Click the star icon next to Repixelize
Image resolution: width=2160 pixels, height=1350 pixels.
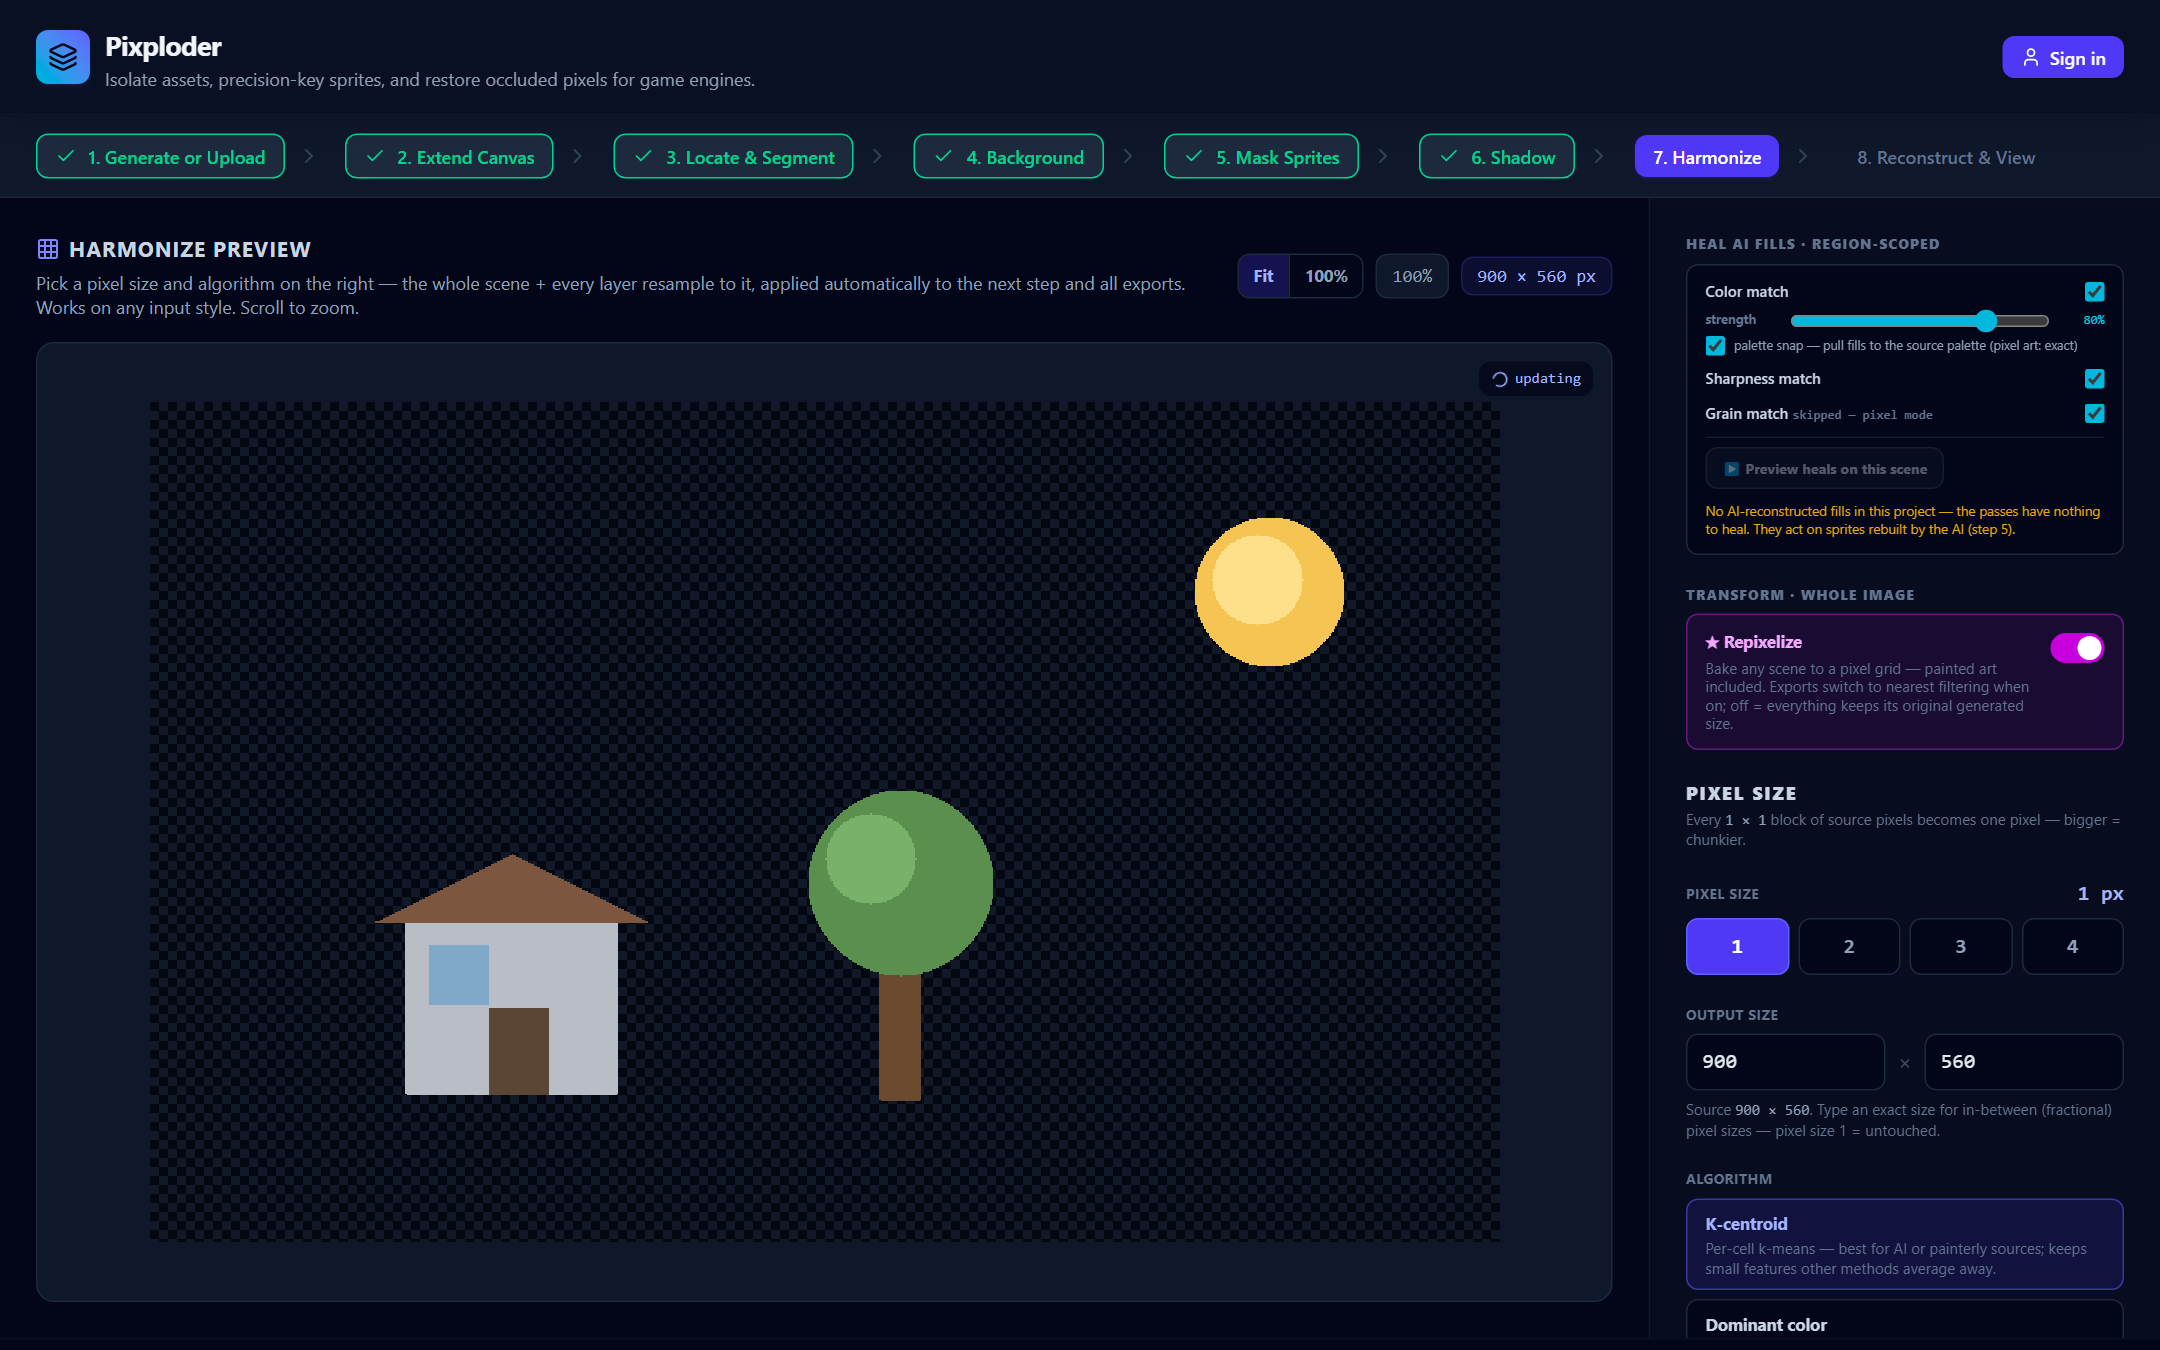[1712, 642]
